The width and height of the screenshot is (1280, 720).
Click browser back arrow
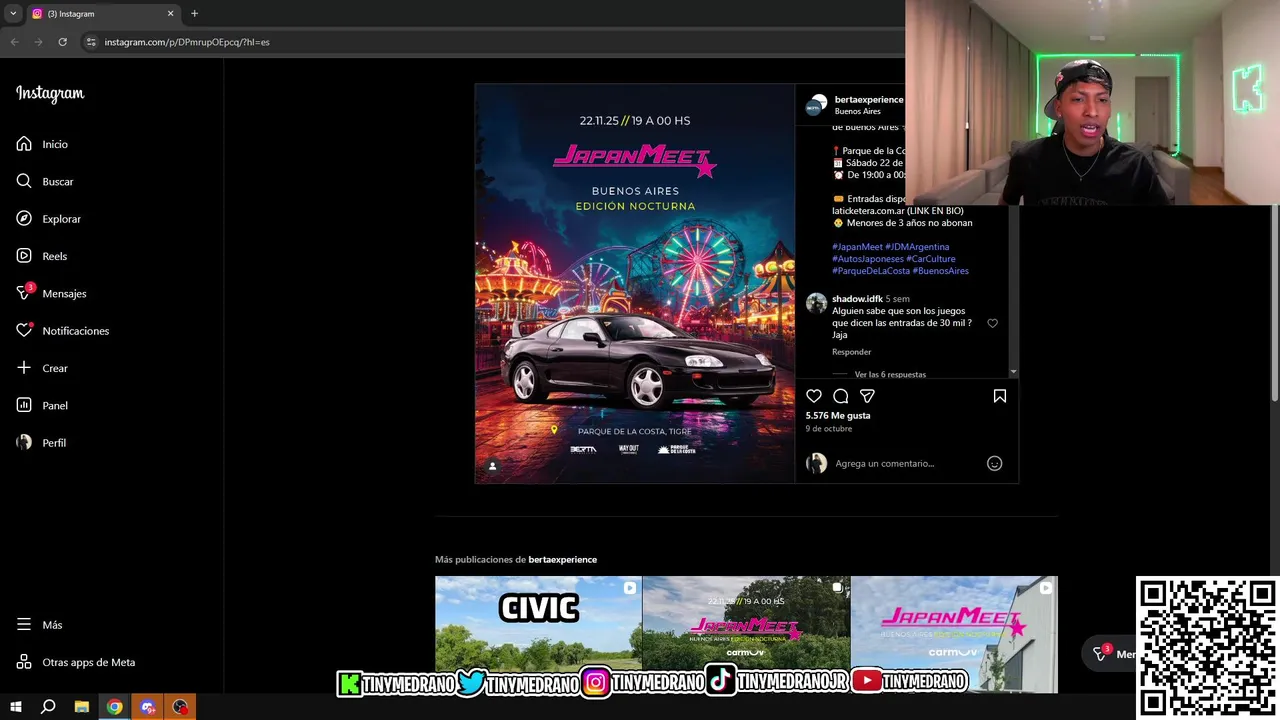(14, 42)
